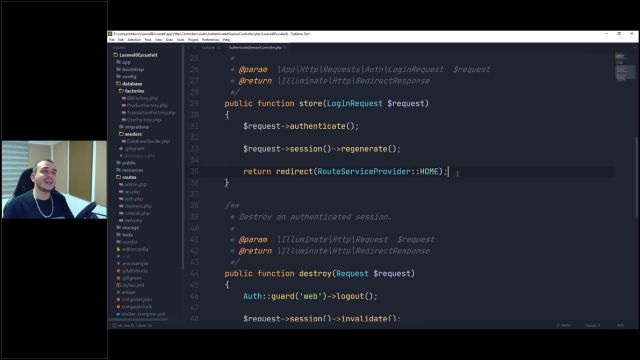Open the View menu
This screenshot has width=640, height=360.
click(158, 40)
